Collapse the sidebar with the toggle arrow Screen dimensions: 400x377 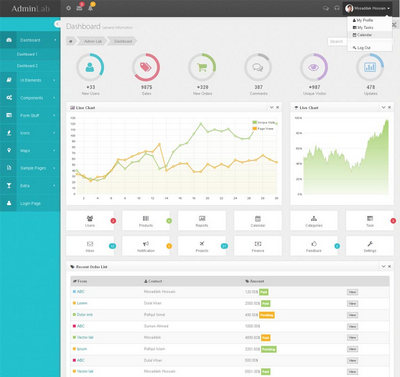pyautogui.click(x=57, y=24)
